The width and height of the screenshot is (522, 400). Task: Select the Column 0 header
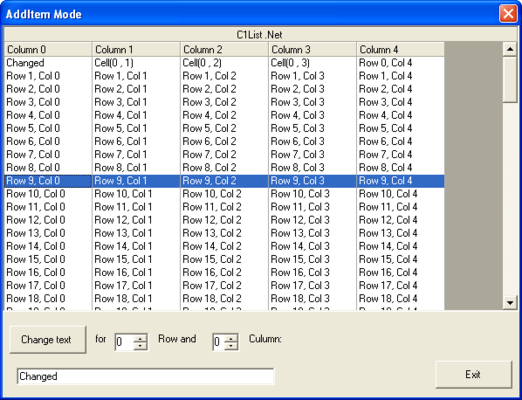click(x=48, y=49)
